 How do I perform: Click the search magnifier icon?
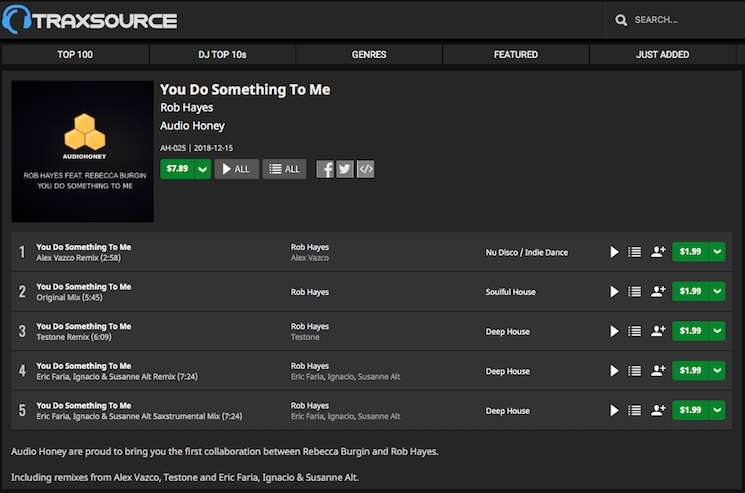click(621, 20)
